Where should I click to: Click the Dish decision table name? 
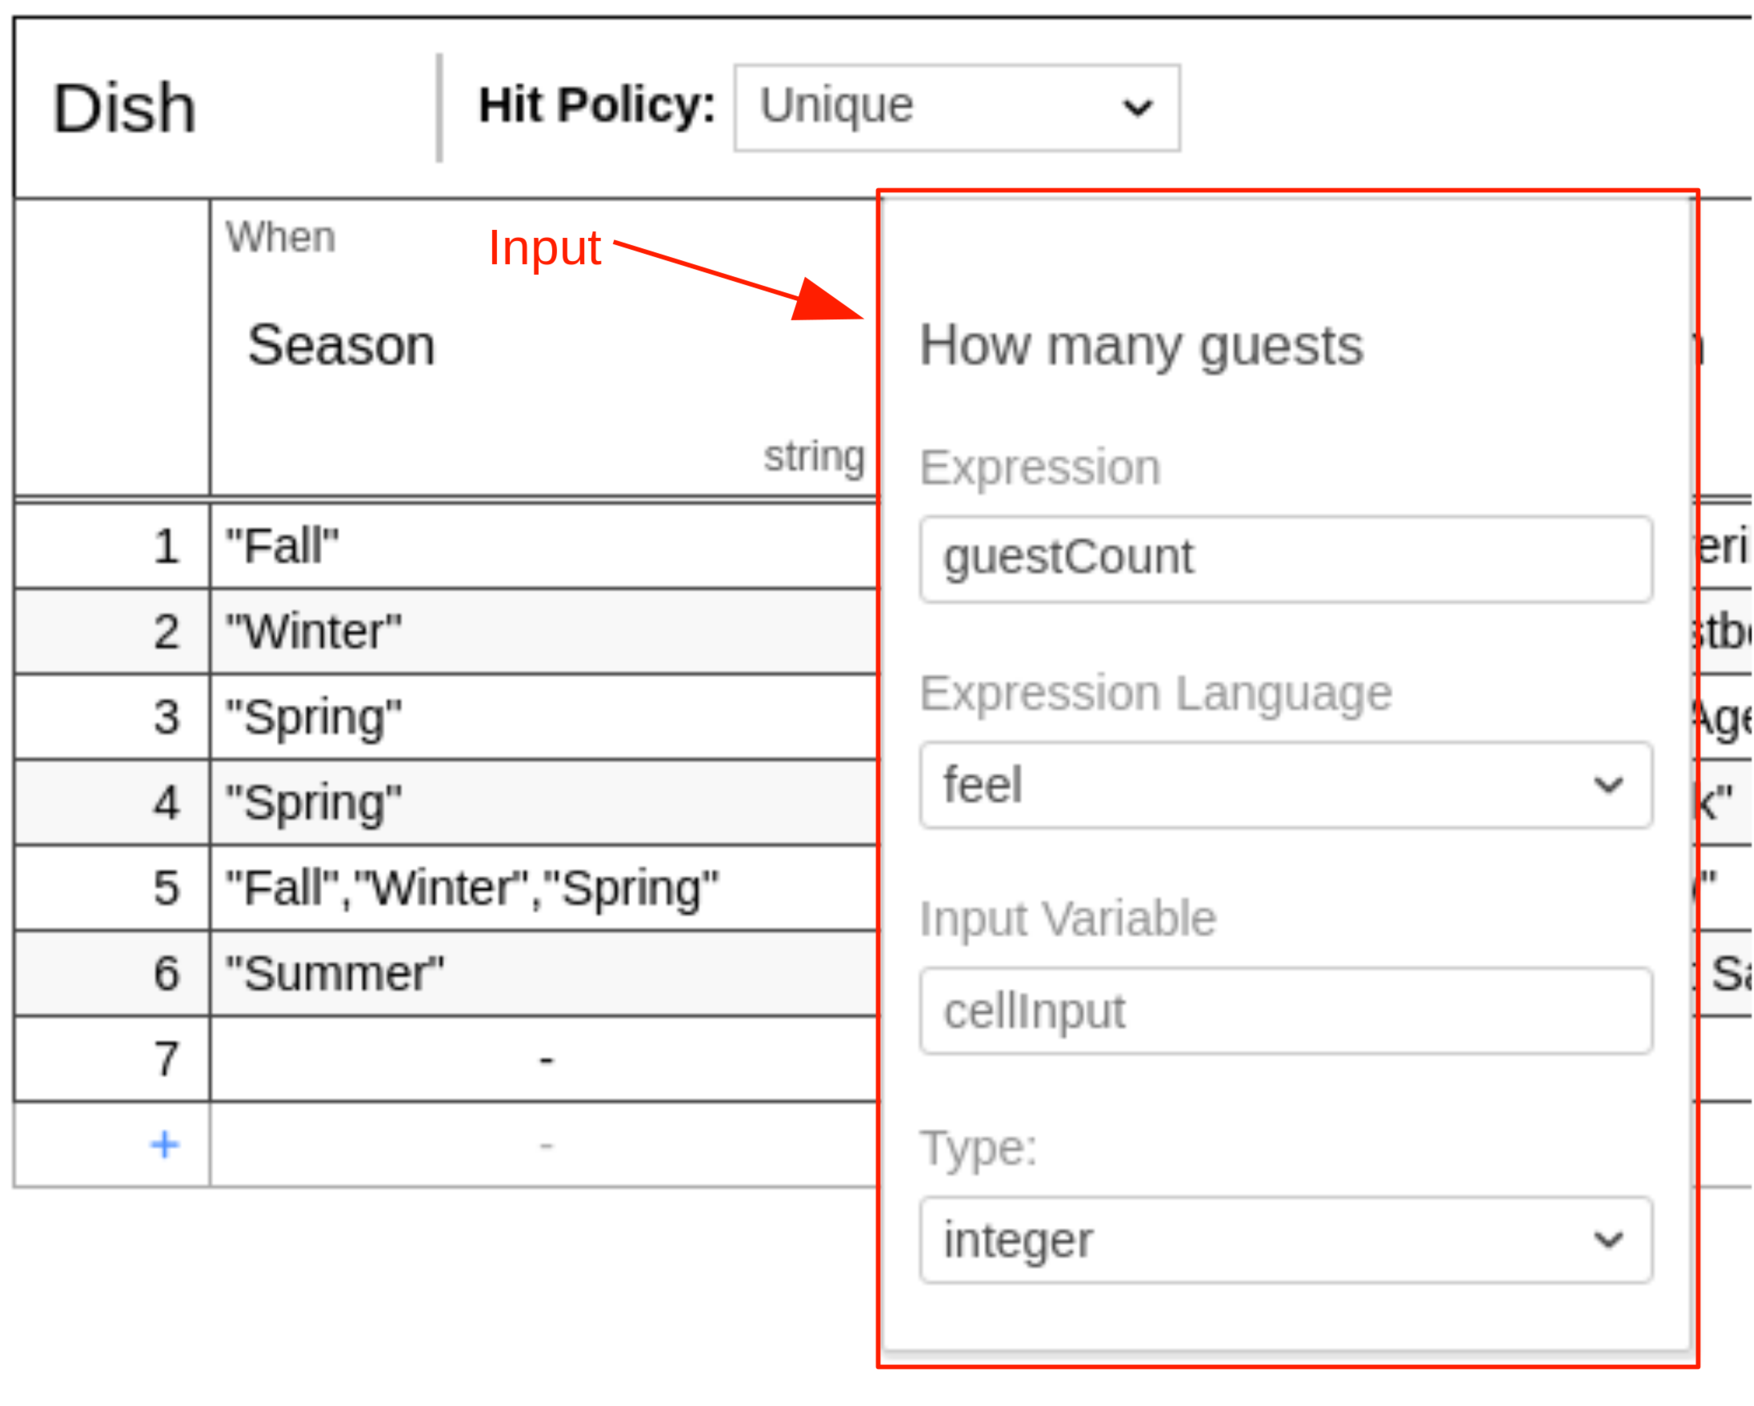pos(124,108)
